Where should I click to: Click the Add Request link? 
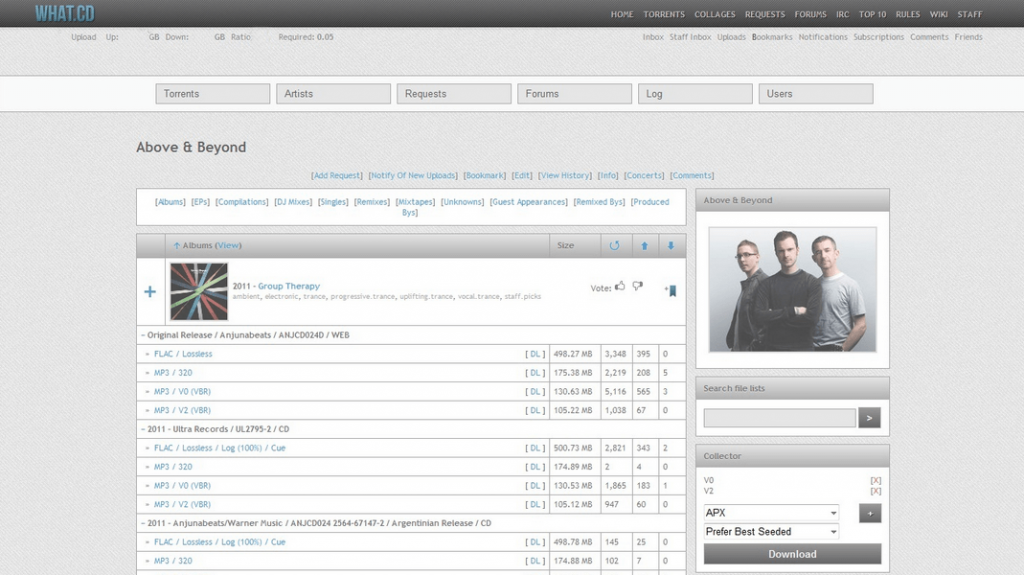pyautogui.click(x=336, y=176)
